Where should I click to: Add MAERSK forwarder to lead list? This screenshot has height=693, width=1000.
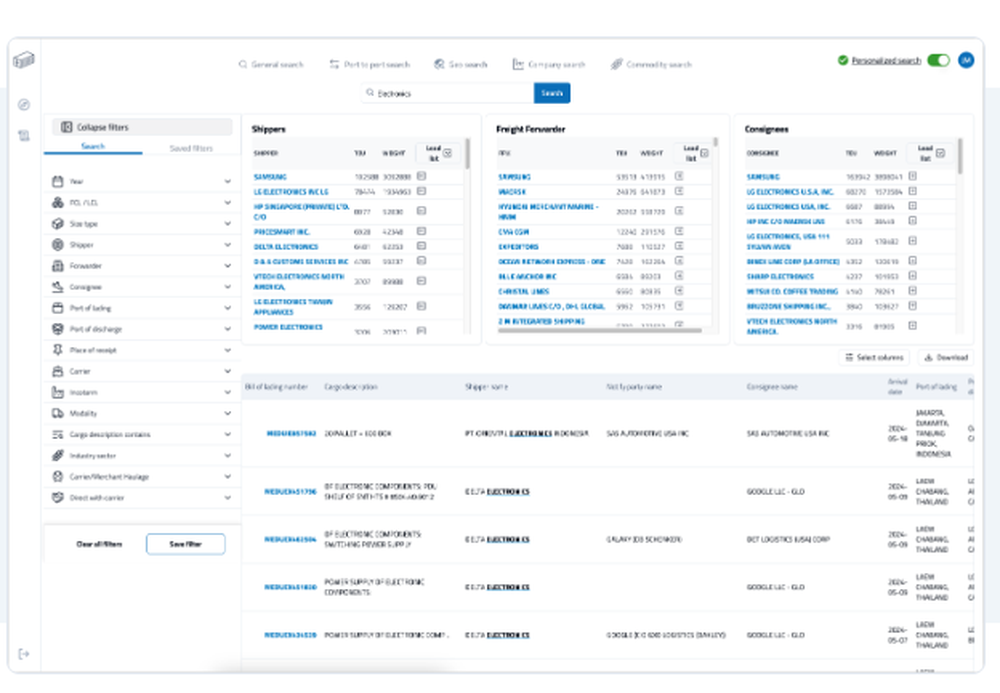pos(679,191)
